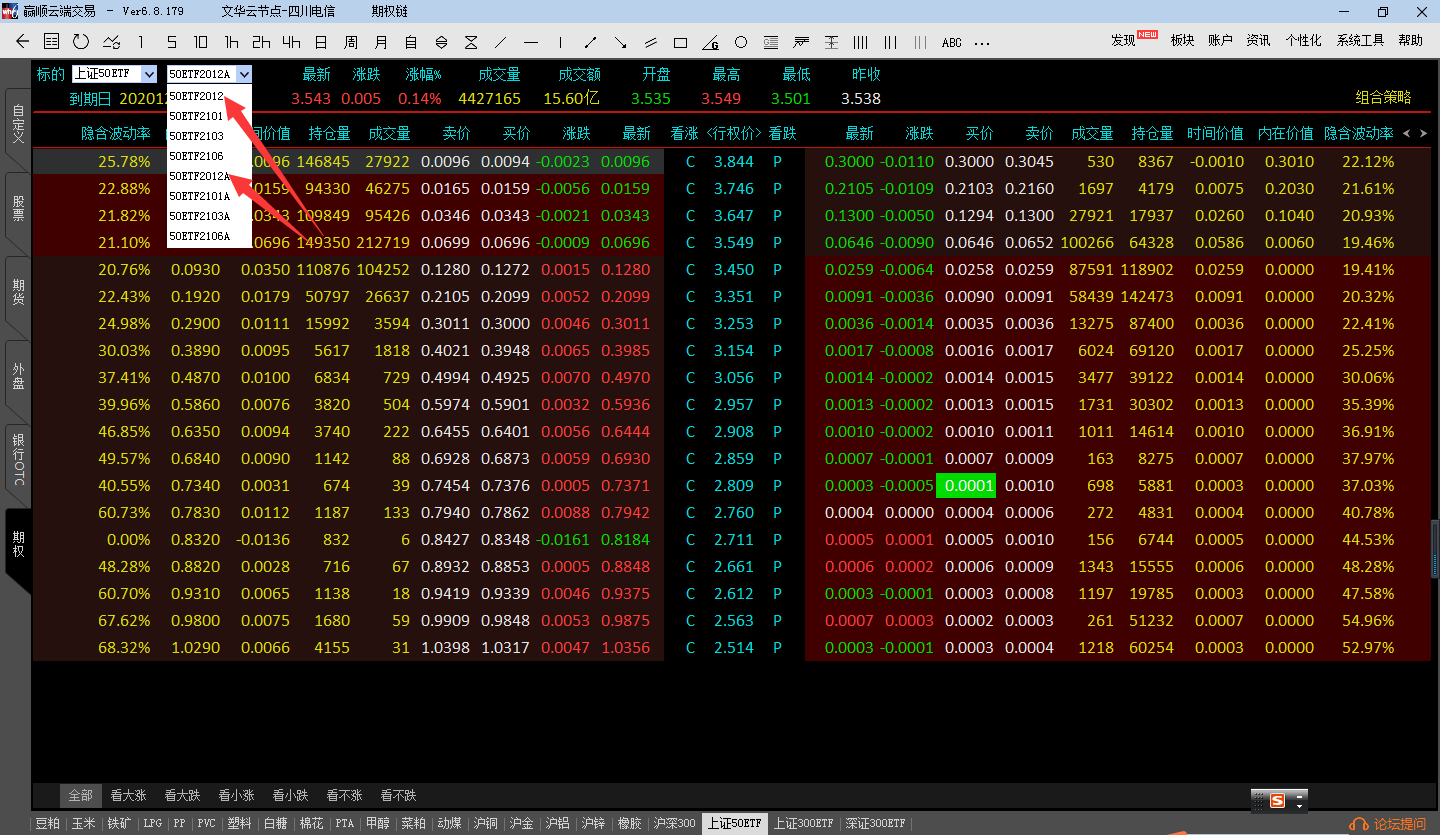Select the arrow line drawing tool
1440x835 pixels.
tap(590, 42)
